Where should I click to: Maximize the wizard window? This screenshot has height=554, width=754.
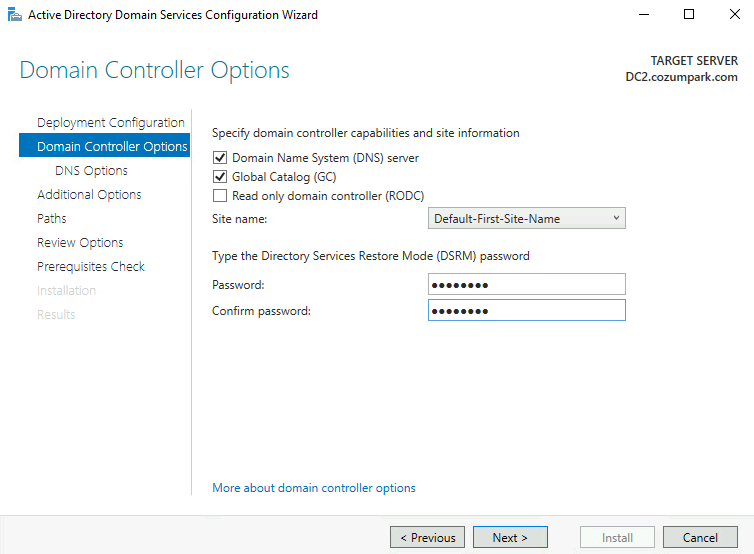(x=689, y=14)
